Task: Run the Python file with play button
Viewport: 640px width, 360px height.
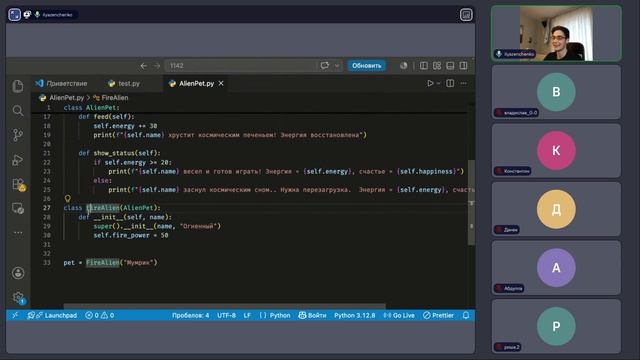Action: coord(430,83)
